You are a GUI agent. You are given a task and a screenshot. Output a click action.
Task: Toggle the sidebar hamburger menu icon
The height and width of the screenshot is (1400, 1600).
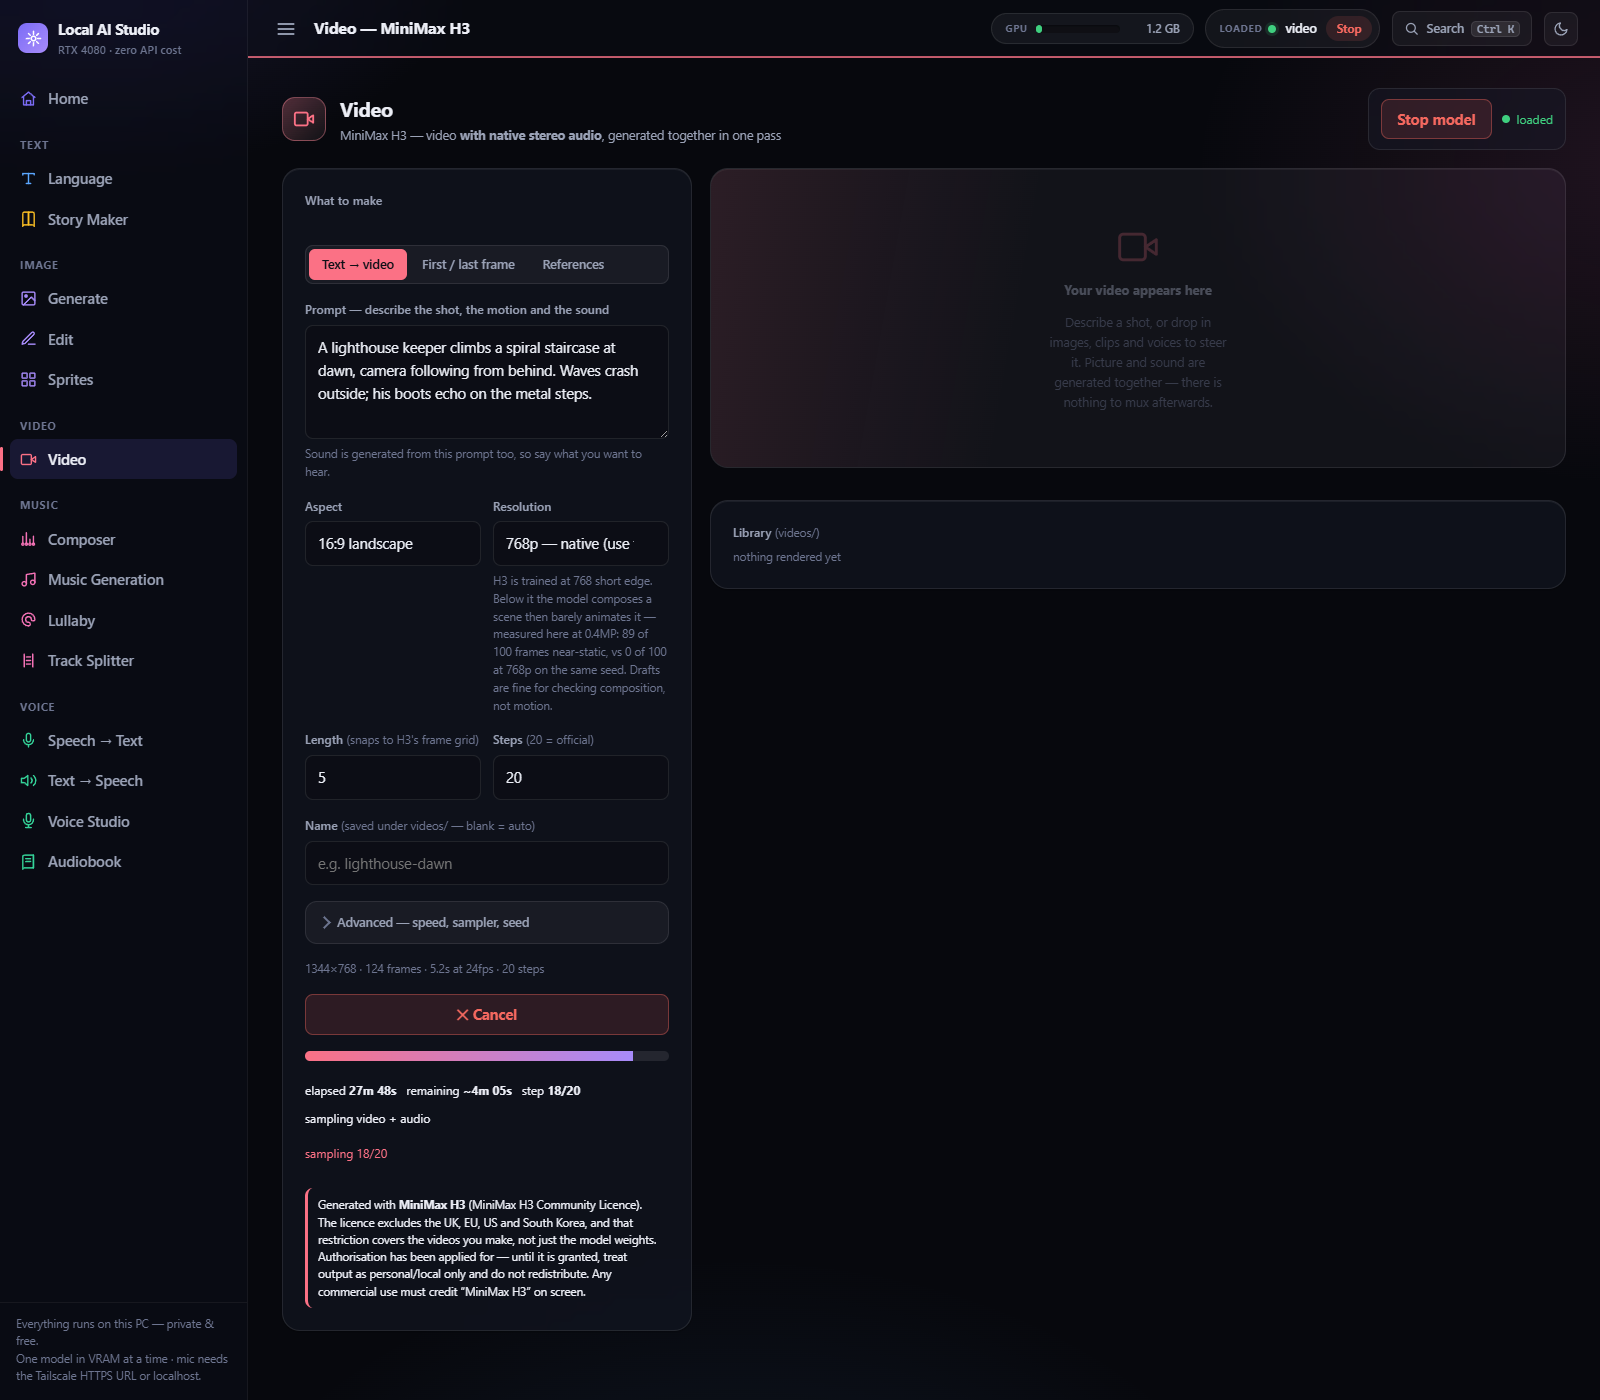click(x=286, y=29)
